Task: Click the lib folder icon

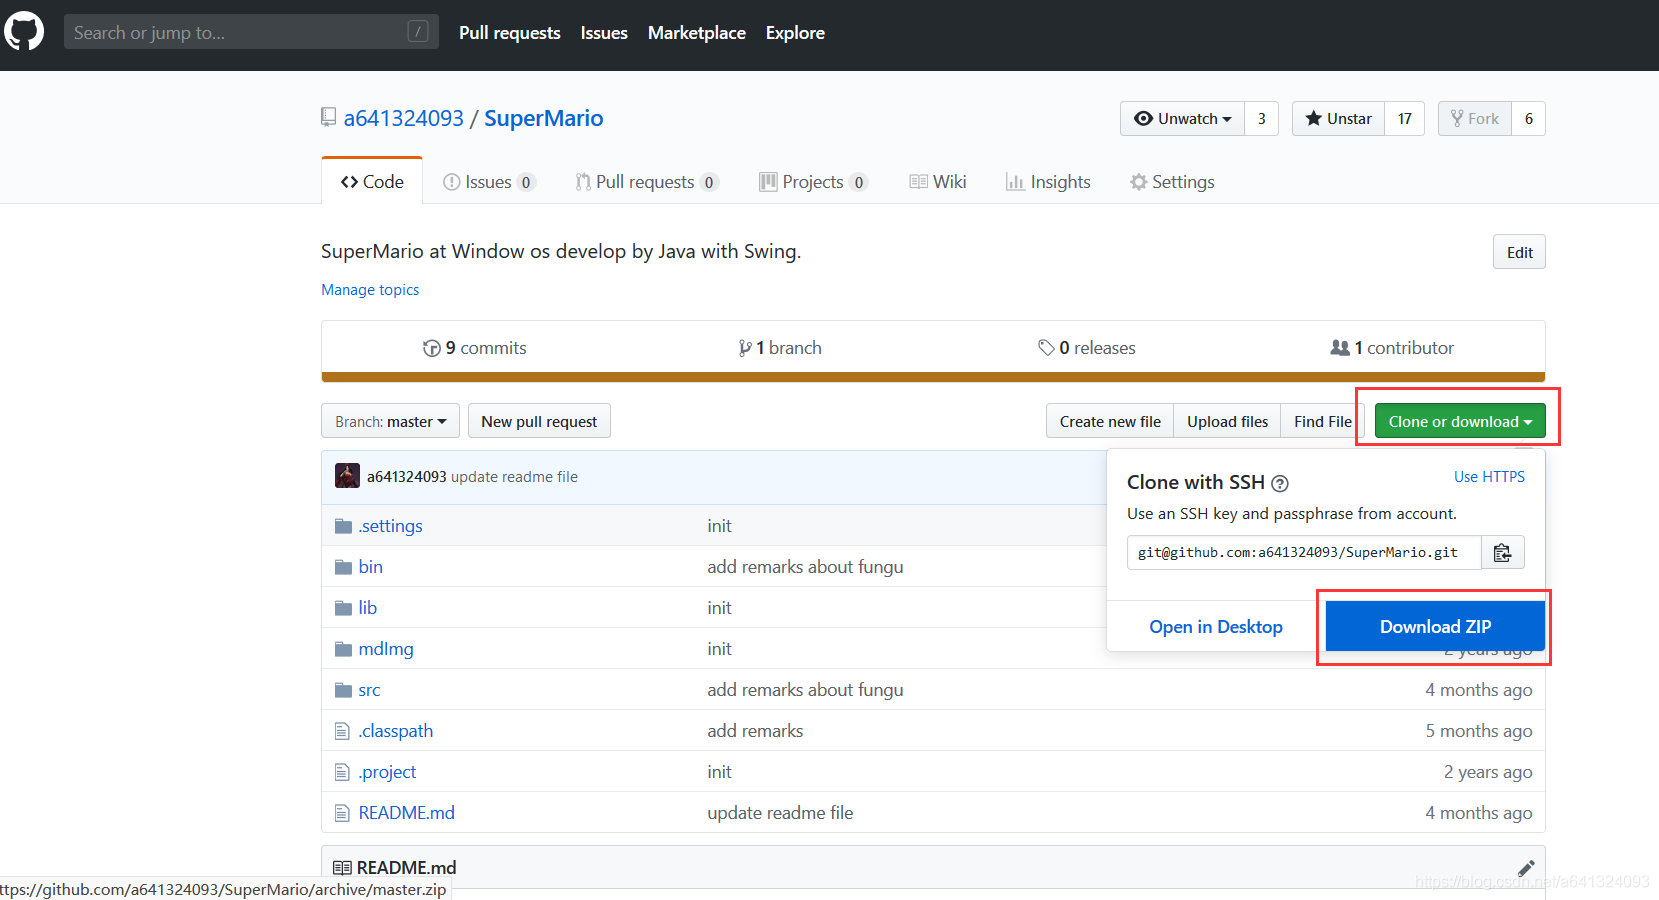Action: click(x=343, y=608)
